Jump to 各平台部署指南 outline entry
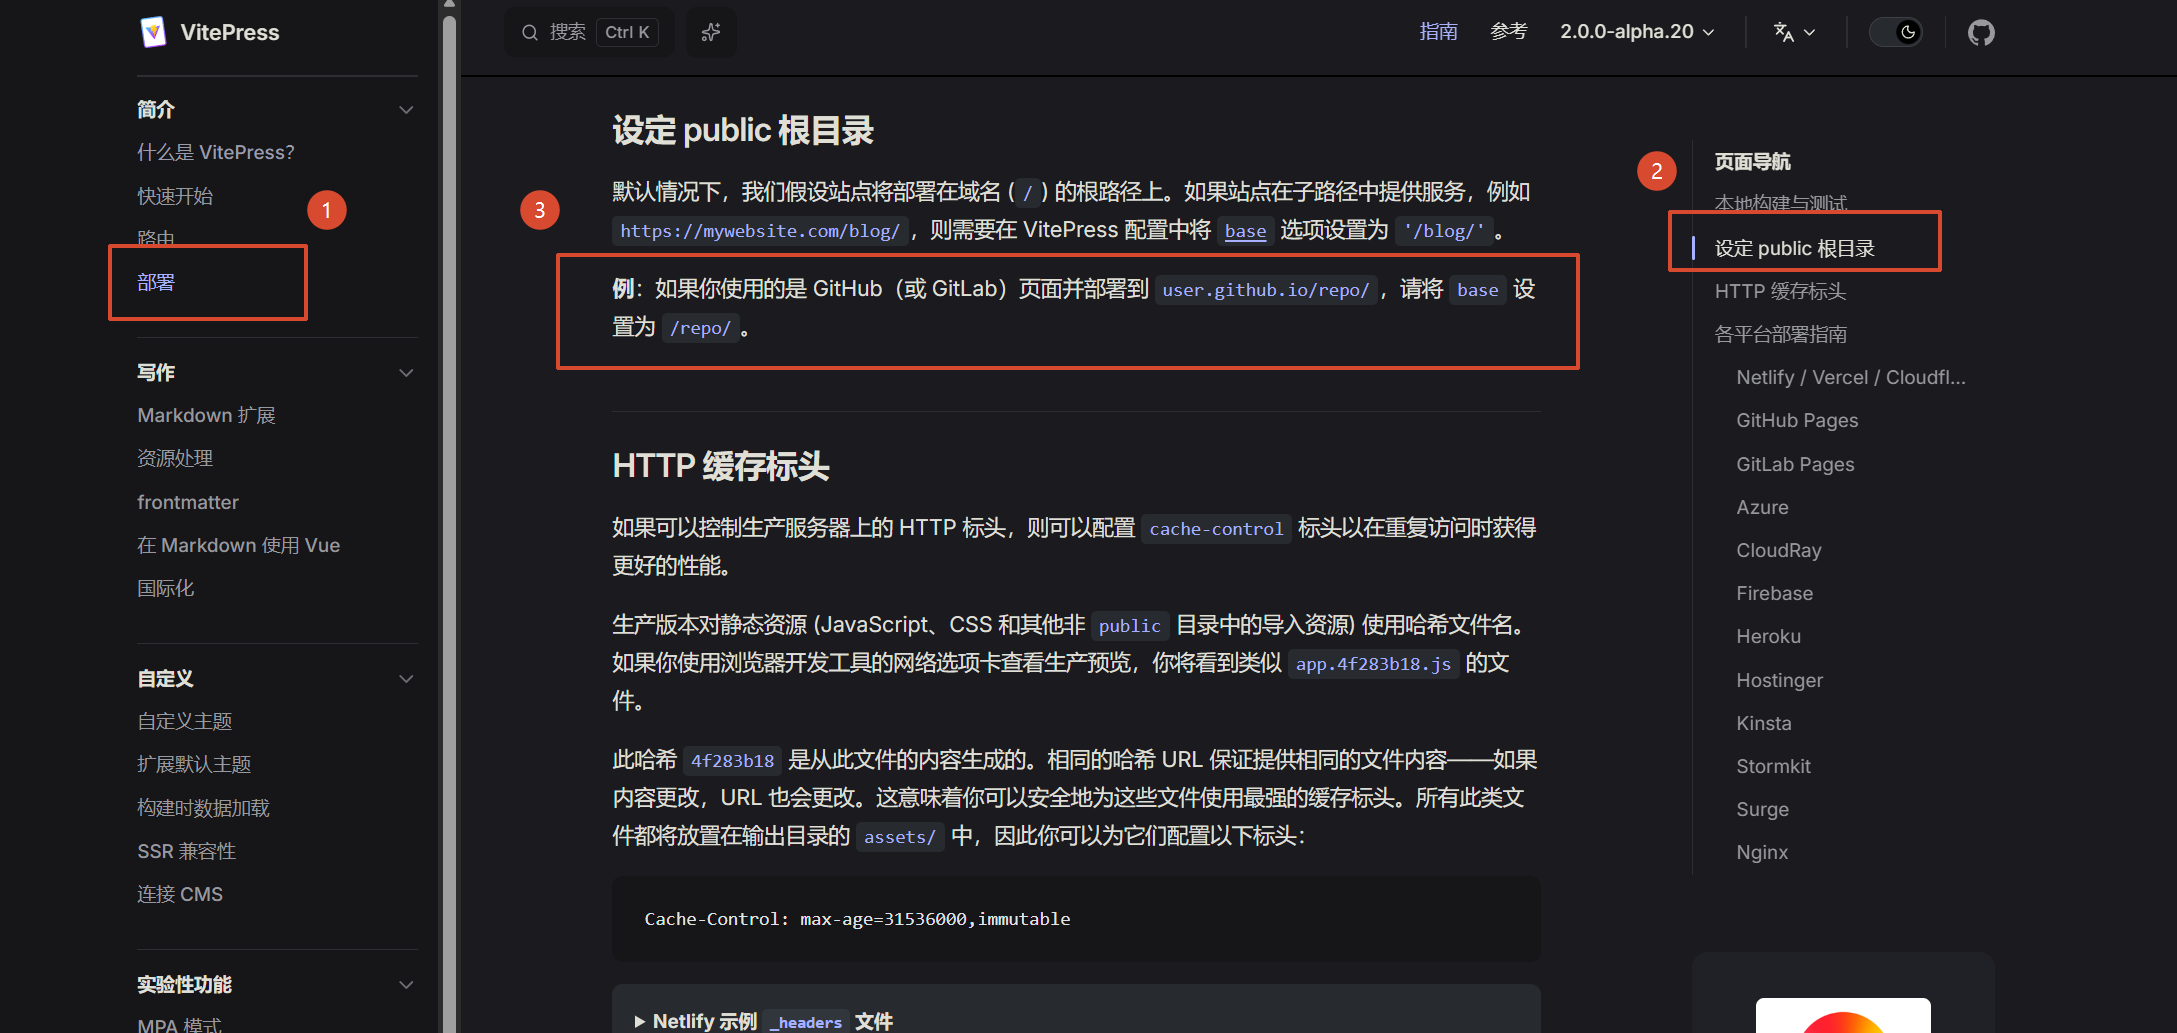Viewport: 2177px width, 1033px height. 1781,334
